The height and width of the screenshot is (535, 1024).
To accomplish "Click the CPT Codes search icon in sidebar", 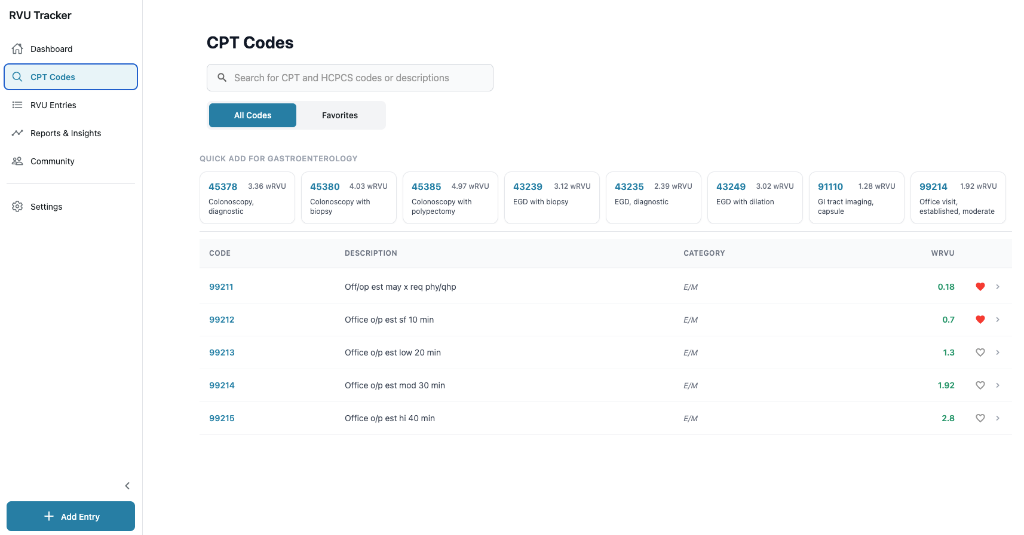I will [x=17, y=77].
